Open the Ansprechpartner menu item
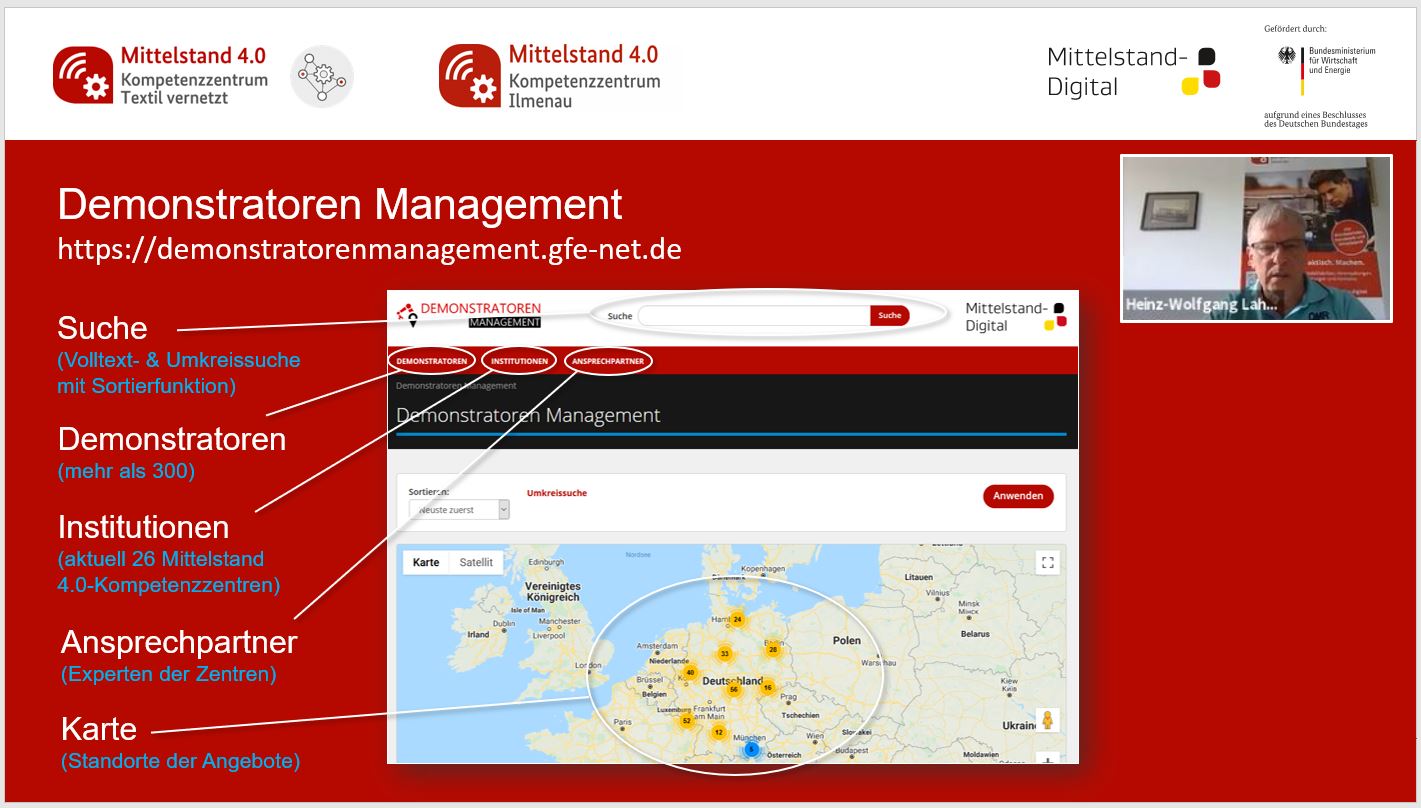This screenshot has width=1421, height=808. pyautogui.click(x=608, y=361)
